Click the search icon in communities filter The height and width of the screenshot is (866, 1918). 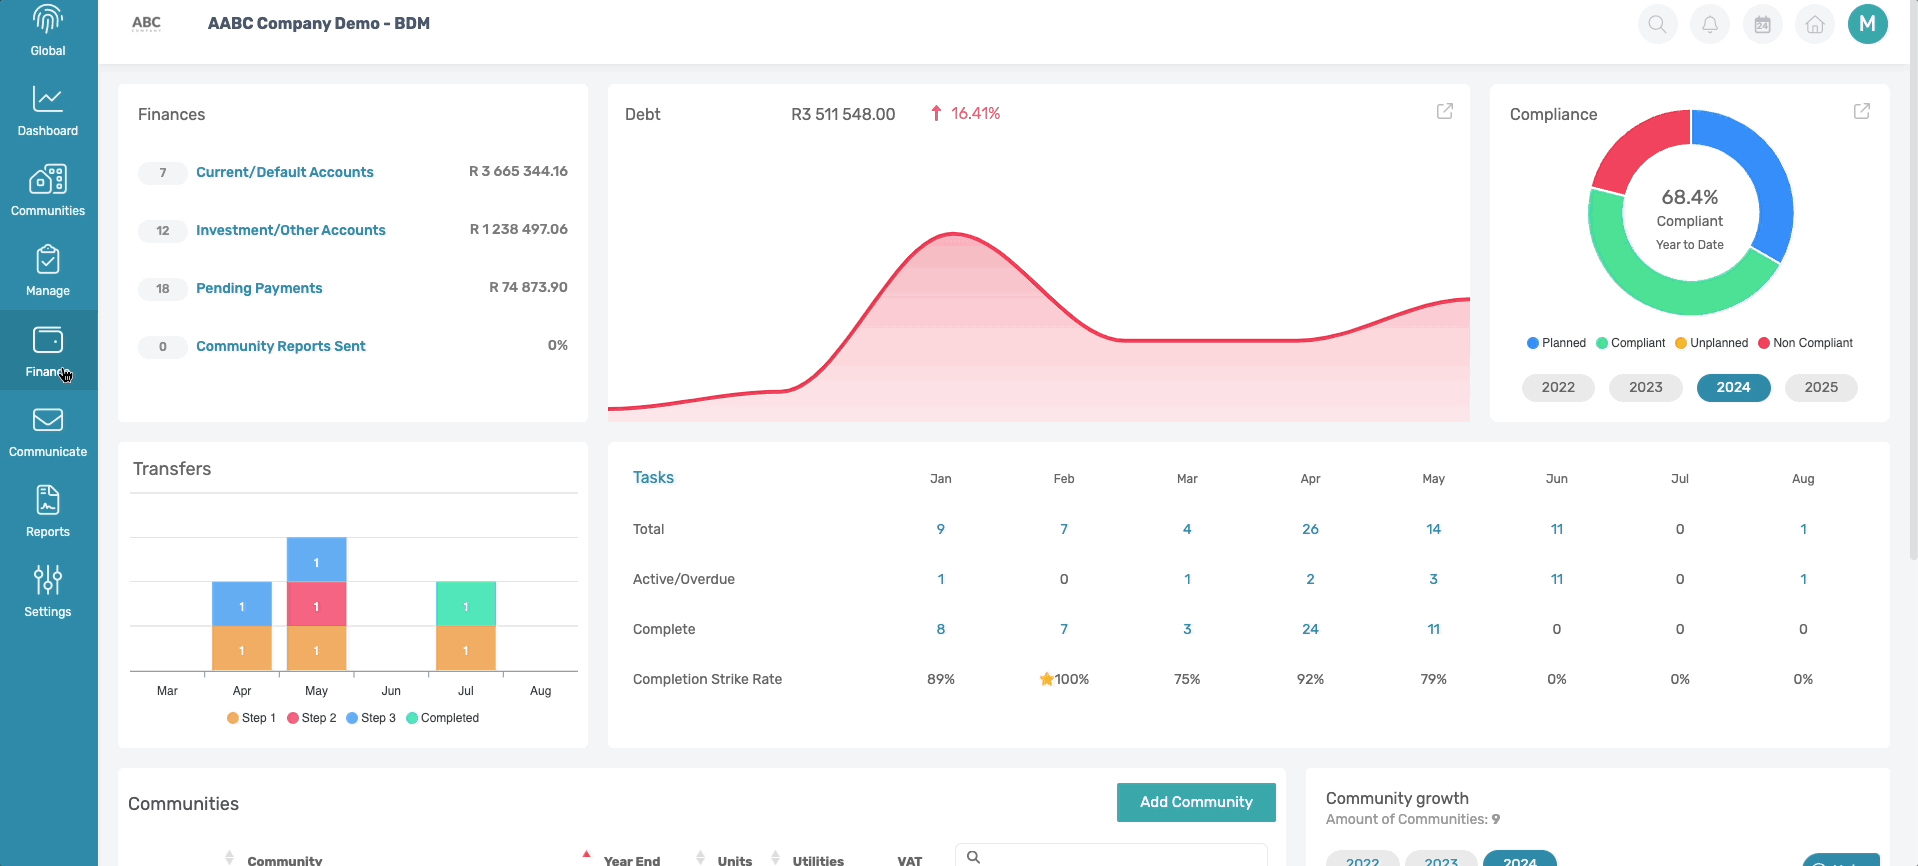tap(973, 857)
